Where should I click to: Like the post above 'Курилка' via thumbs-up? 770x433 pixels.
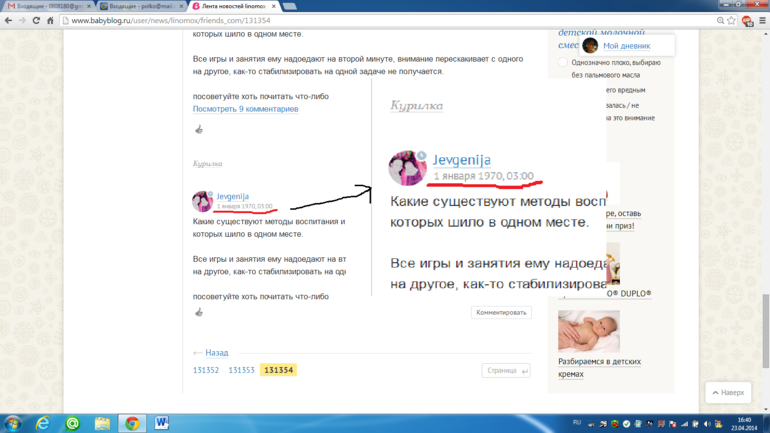[x=199, y=129]
